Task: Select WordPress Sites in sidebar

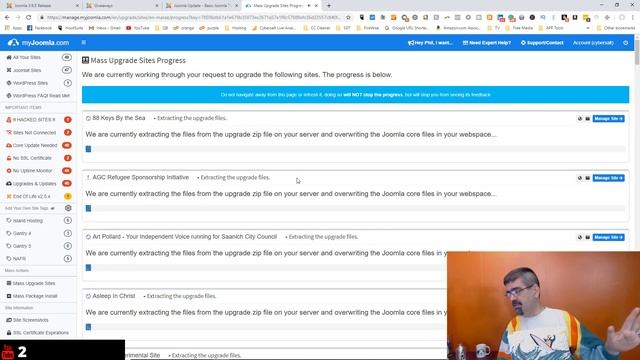Action: pyautogui.click(x=30, y=83)
